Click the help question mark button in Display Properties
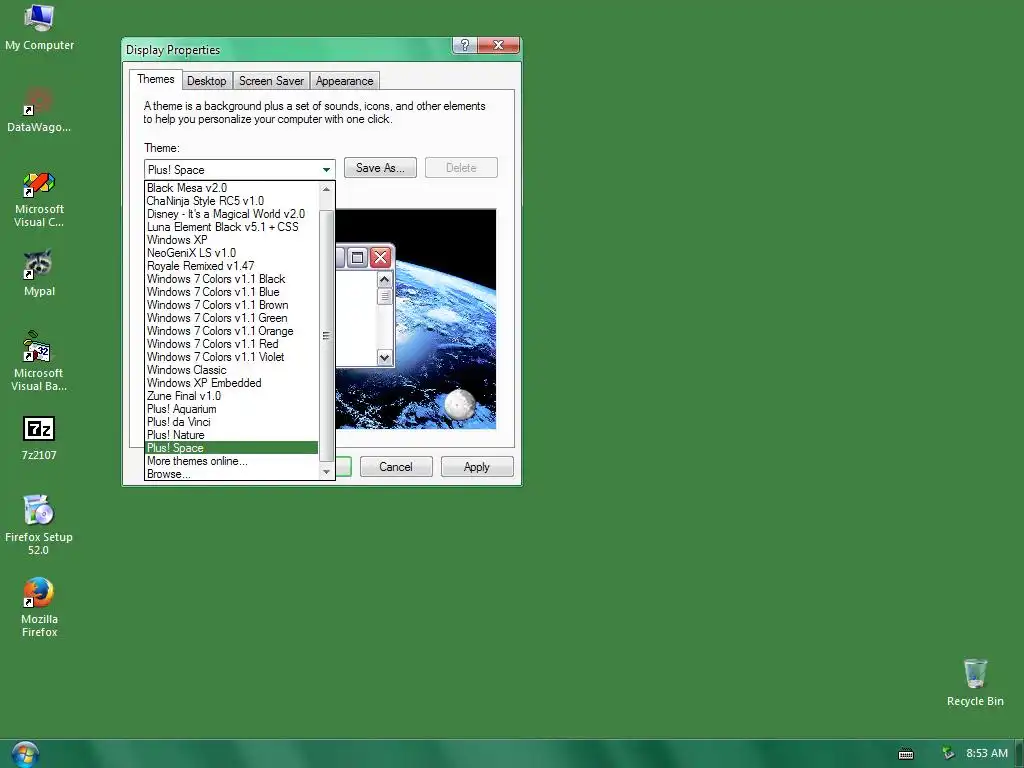Screen dimensions: 1024x768 [464, 45]
